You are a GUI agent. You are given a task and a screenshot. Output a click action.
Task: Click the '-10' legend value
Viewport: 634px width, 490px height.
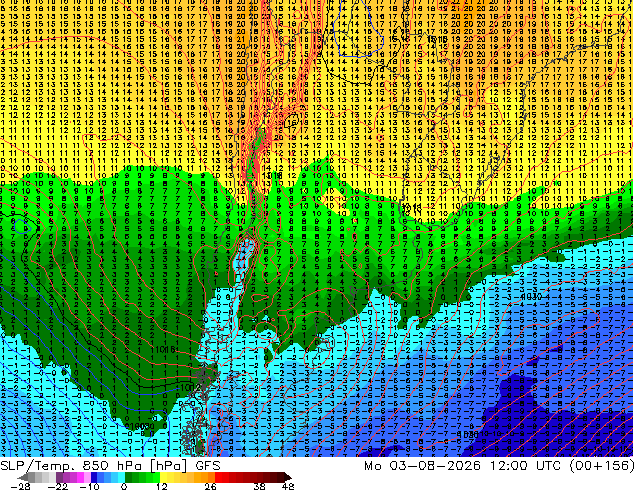89,486
